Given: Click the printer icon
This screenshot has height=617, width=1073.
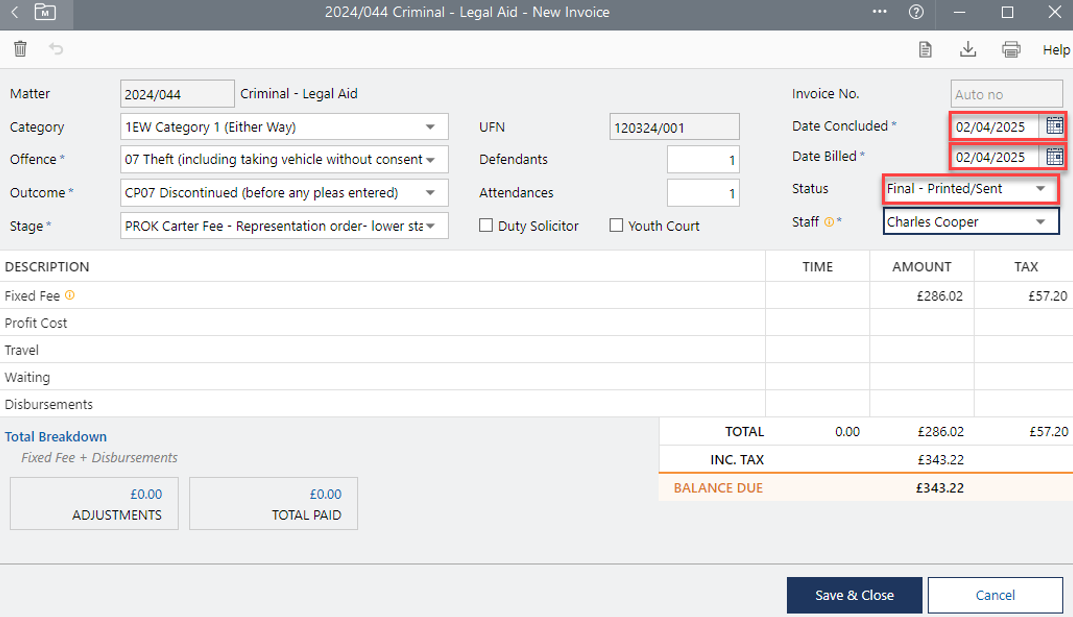Looking at the screenshot, I should [1011, 50].
